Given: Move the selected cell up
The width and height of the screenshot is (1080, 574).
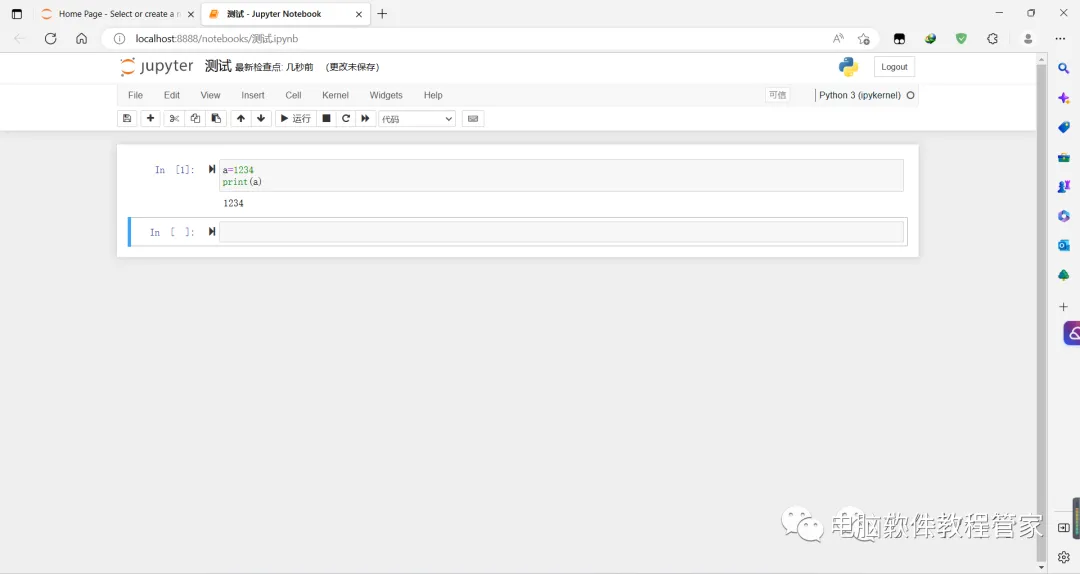Looking at the screenshot, I should click(x=240, y=119).
